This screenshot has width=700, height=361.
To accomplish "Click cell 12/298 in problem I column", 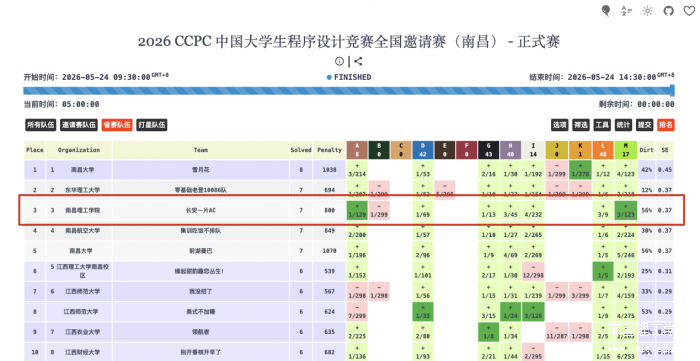I will tap(533, 271).
